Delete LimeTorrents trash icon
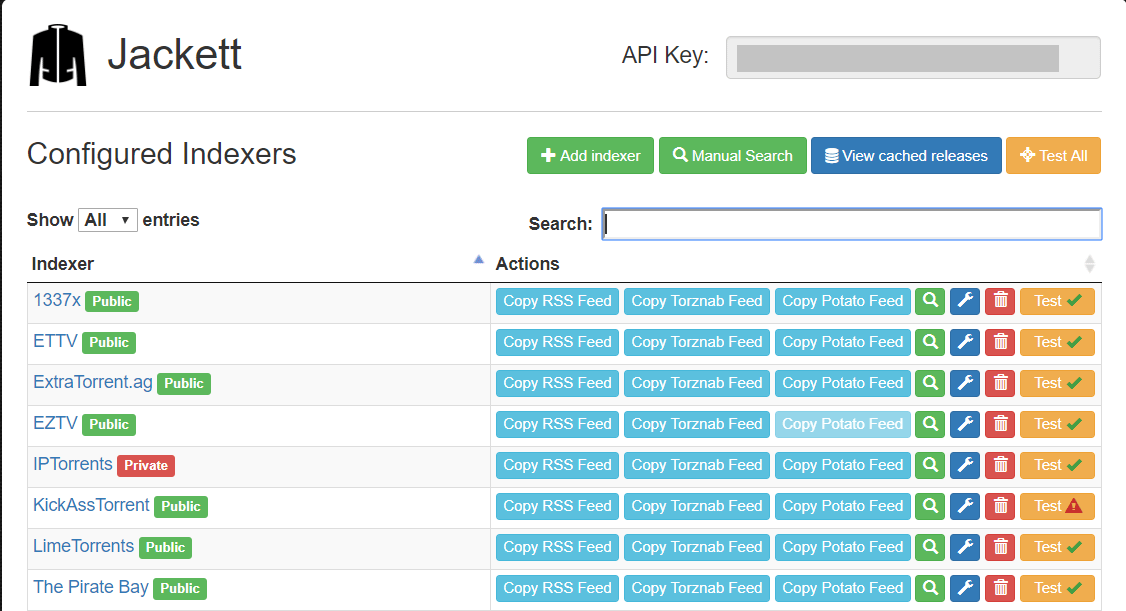Screen dimensions: 1126x611 (1000, 546)
